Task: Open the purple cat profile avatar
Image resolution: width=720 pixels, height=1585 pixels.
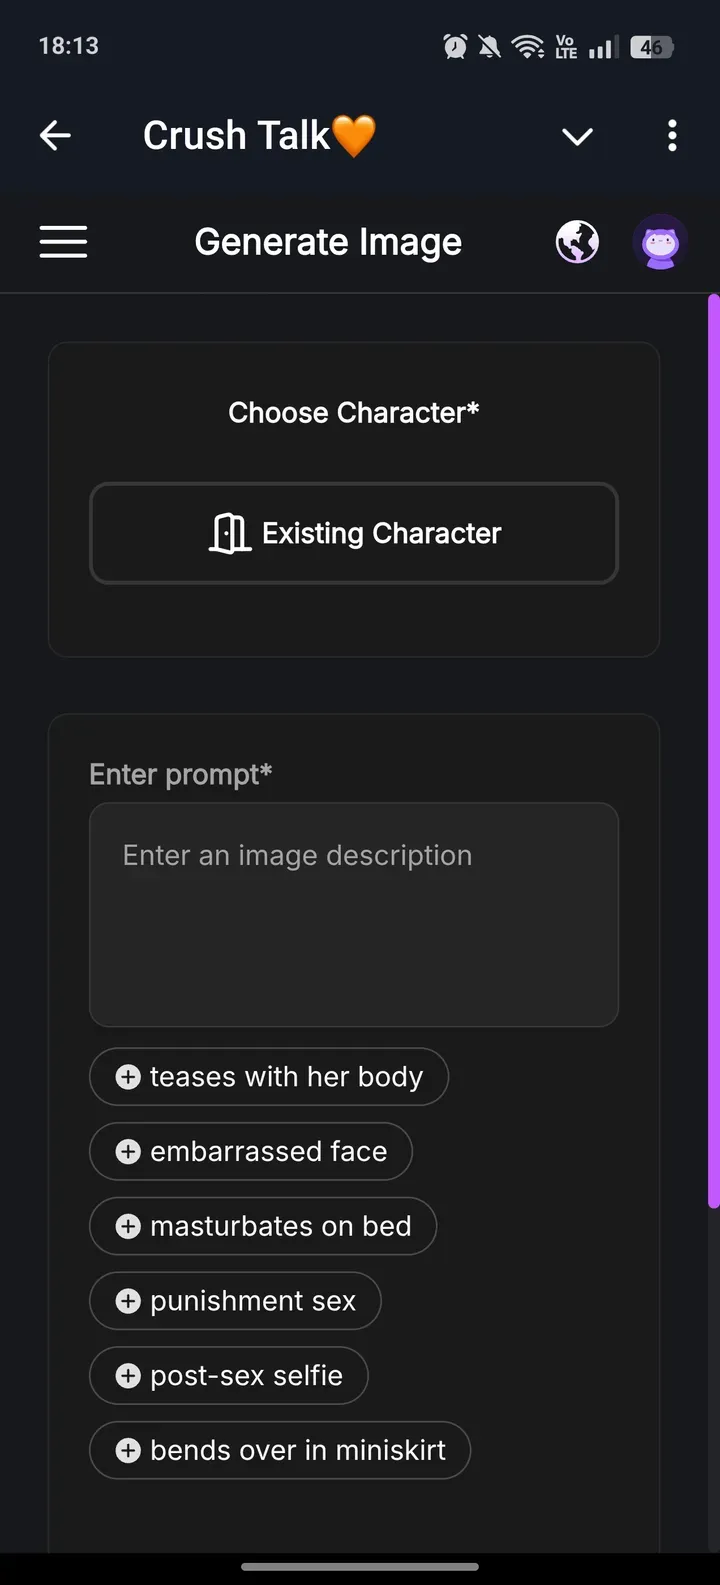Action: (x=660, y=242)
